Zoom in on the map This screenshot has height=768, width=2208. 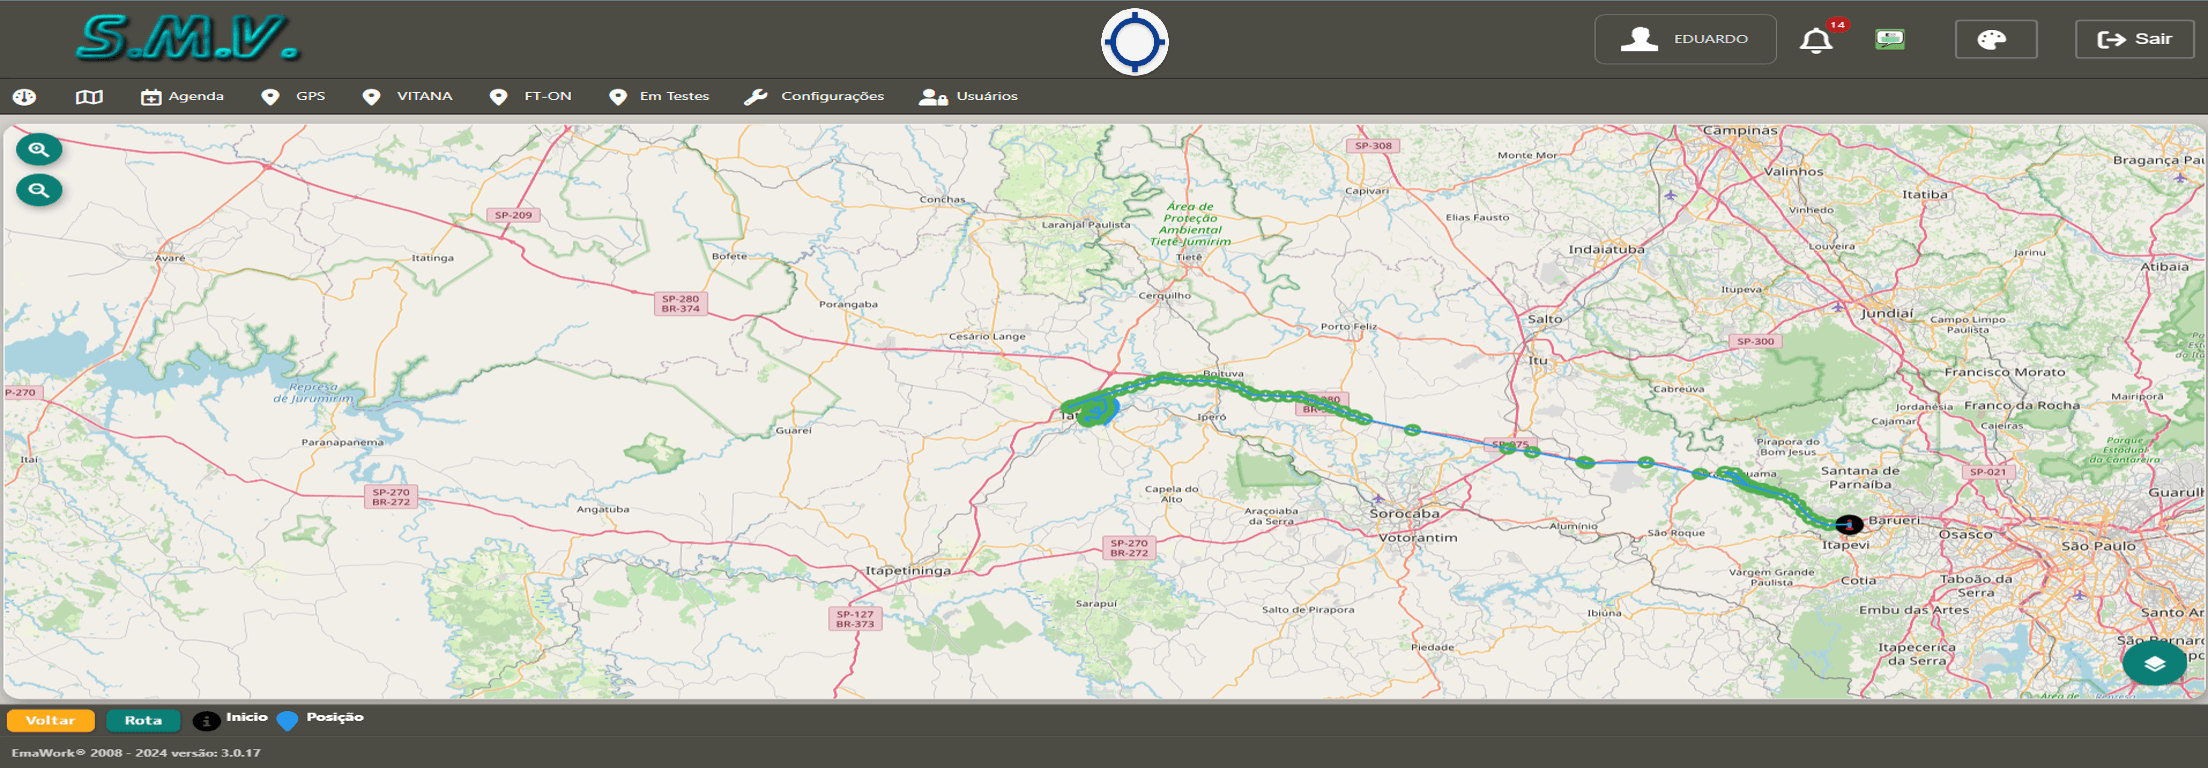(39, 150)
